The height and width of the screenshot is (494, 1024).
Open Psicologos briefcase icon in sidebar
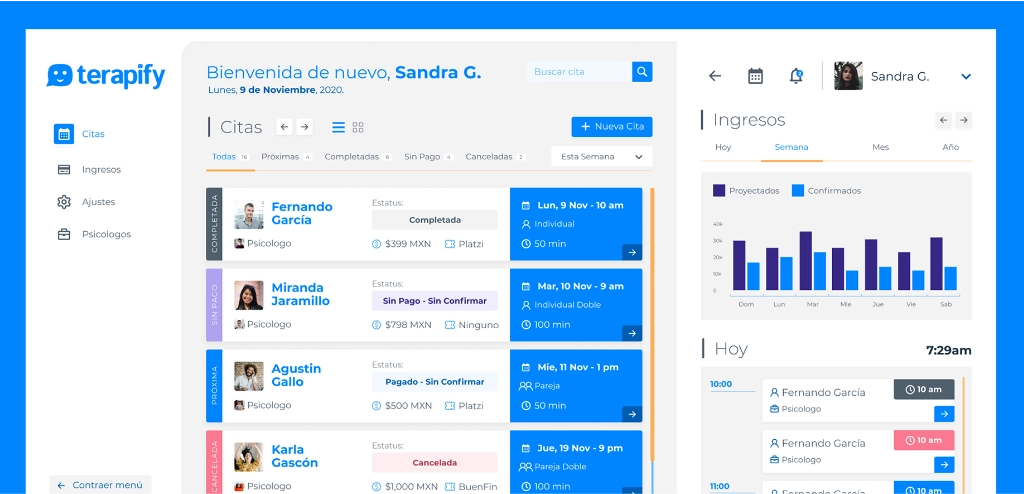tap(64, 234)
